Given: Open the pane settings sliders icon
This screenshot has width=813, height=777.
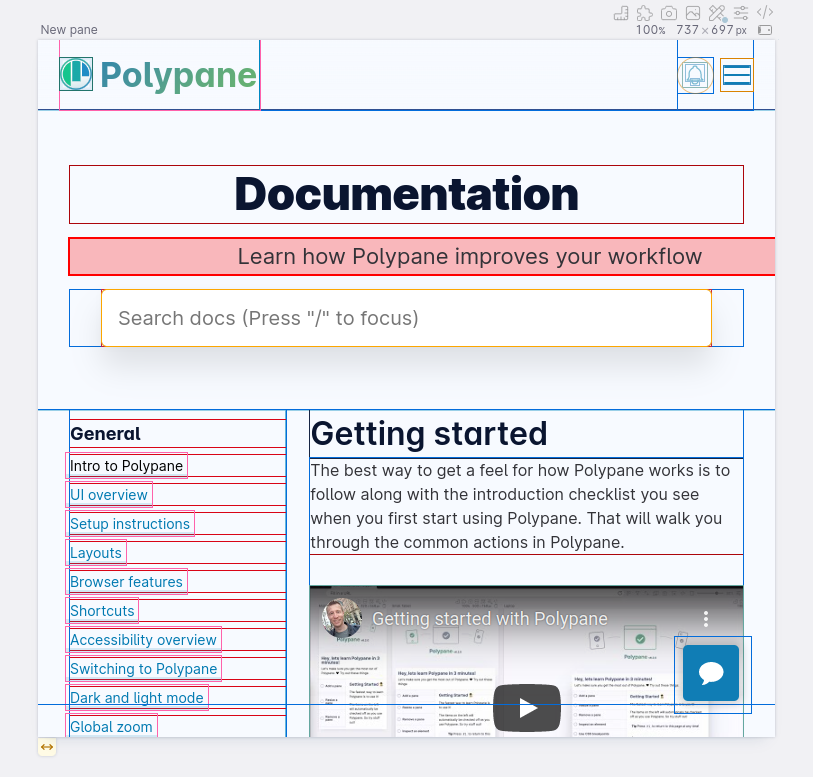Looking at the screenshot, I should (741, 13).
